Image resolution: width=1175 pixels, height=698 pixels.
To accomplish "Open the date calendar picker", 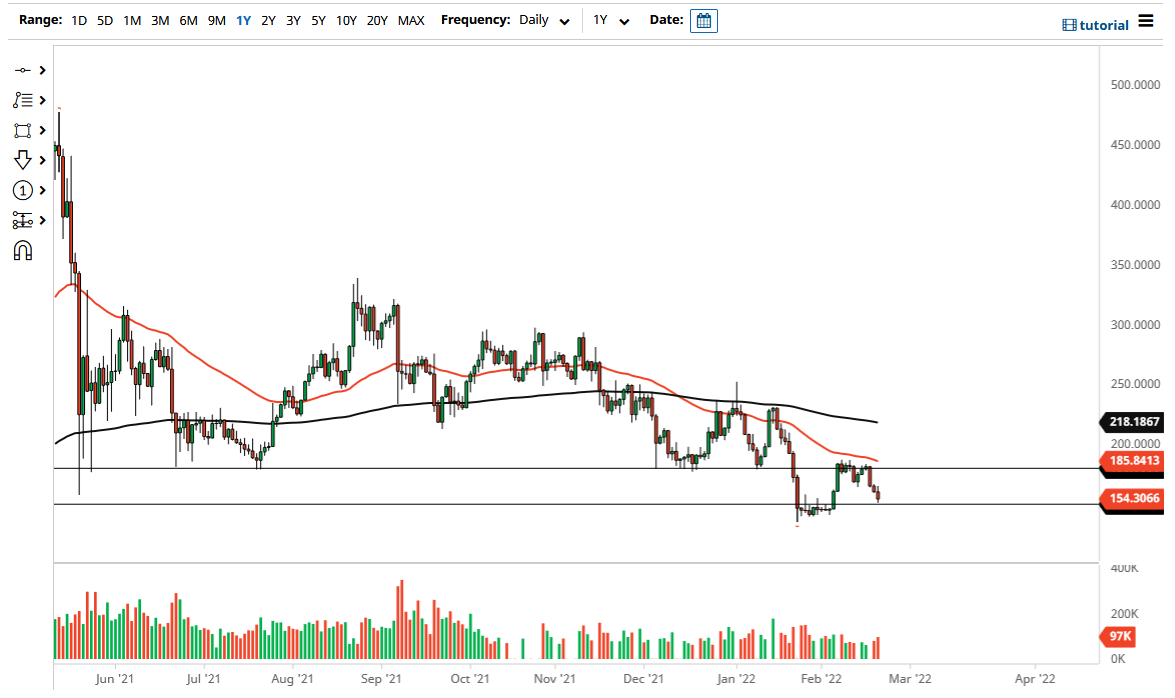I will tap(704, 21).
